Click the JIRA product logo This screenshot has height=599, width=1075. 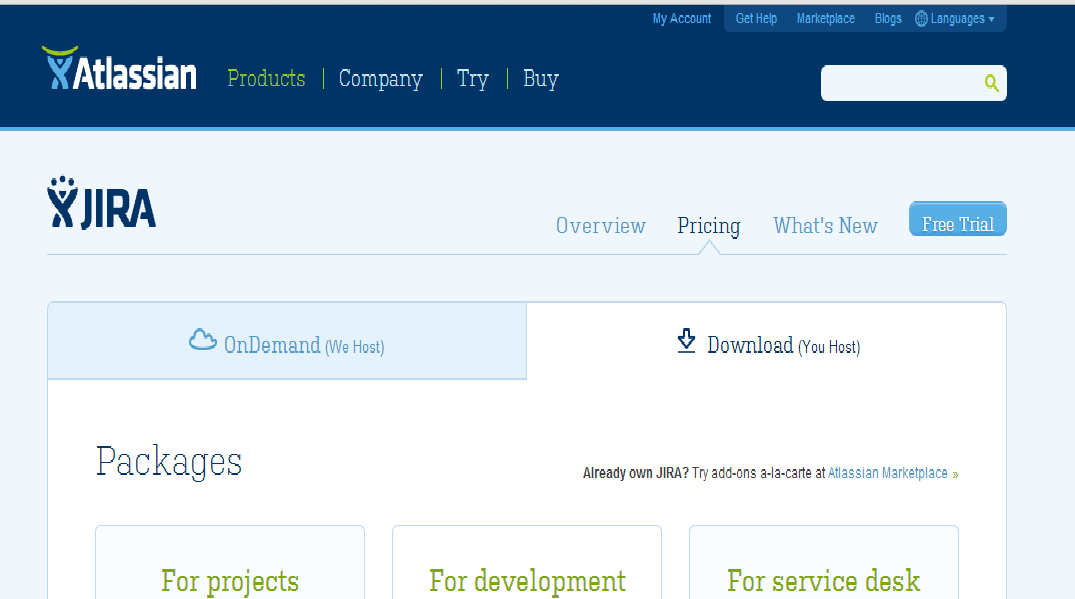[101, 202]
